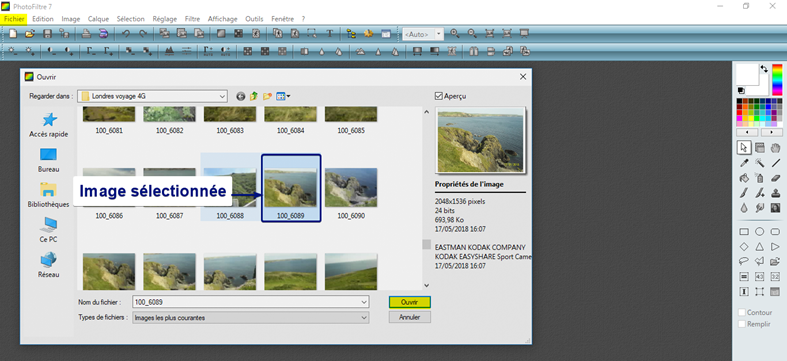
Task: Select thumbnail 100_6090
Action: click(x=351, y=193)
